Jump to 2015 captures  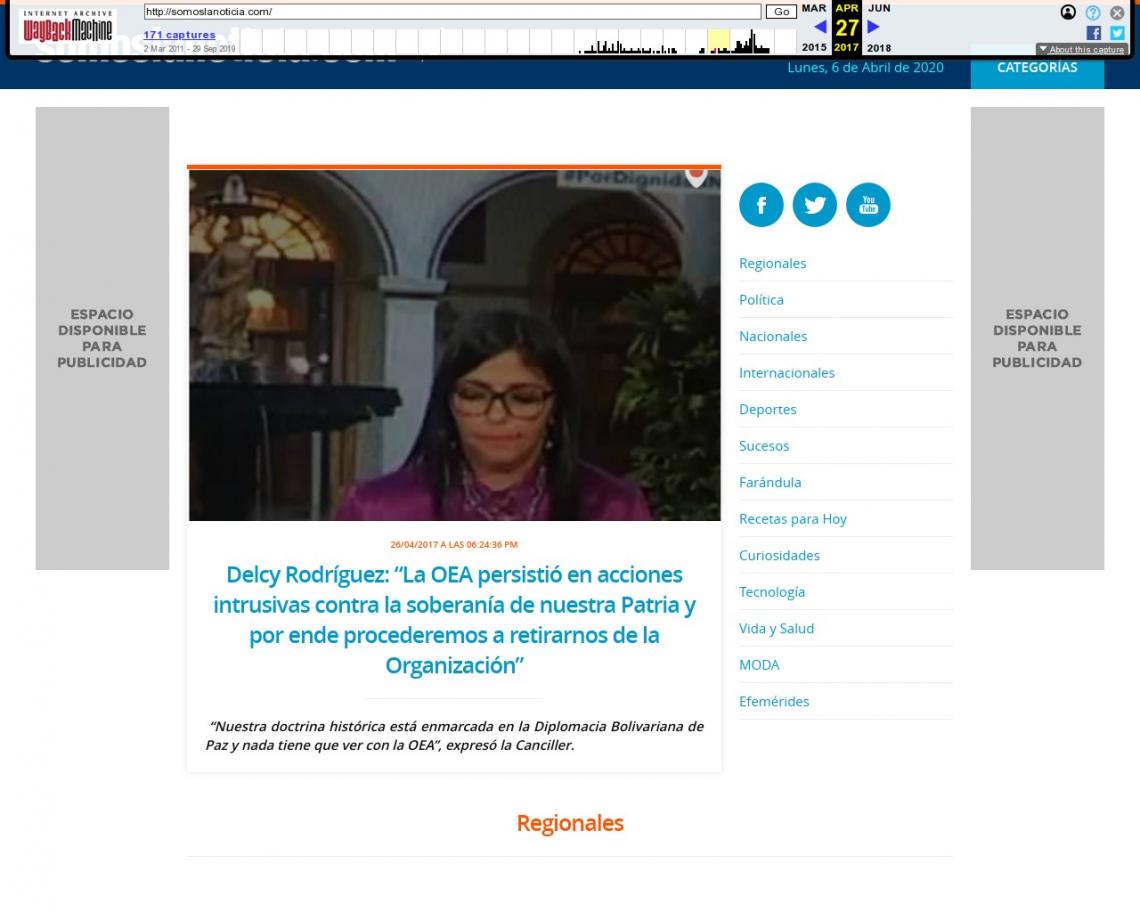(x=814, y=47)
